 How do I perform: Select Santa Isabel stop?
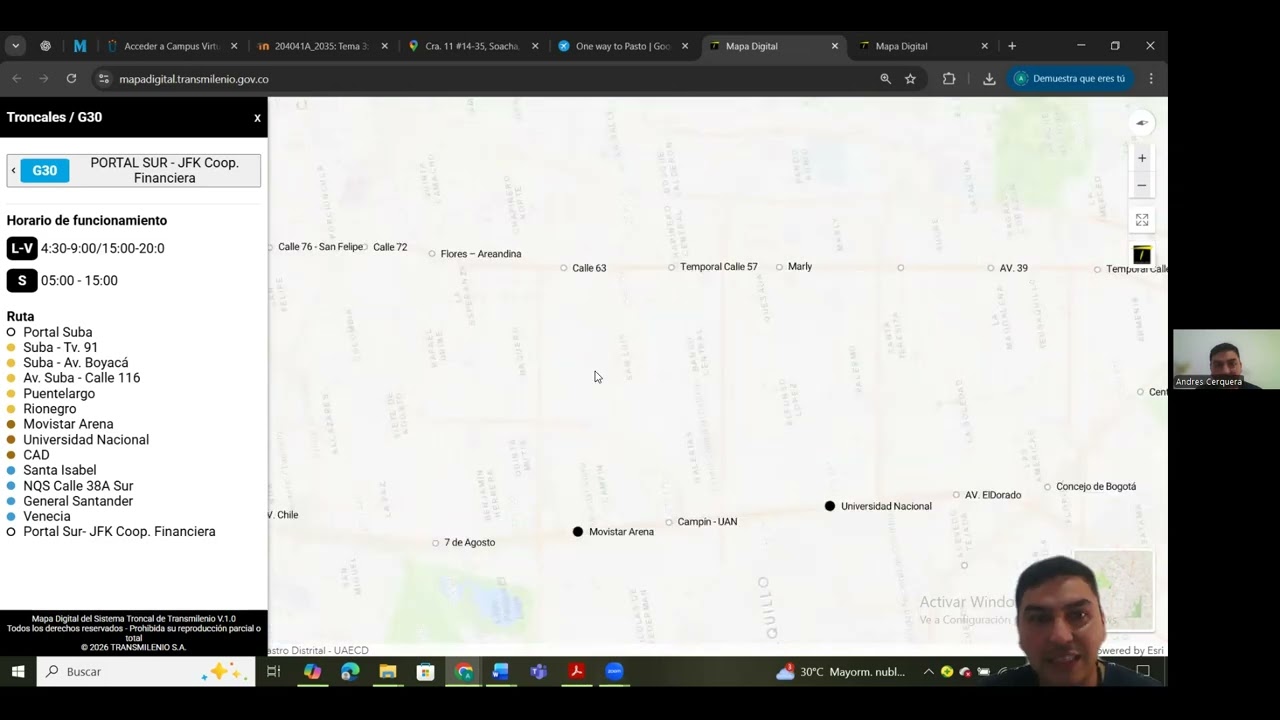coord(60,470)
